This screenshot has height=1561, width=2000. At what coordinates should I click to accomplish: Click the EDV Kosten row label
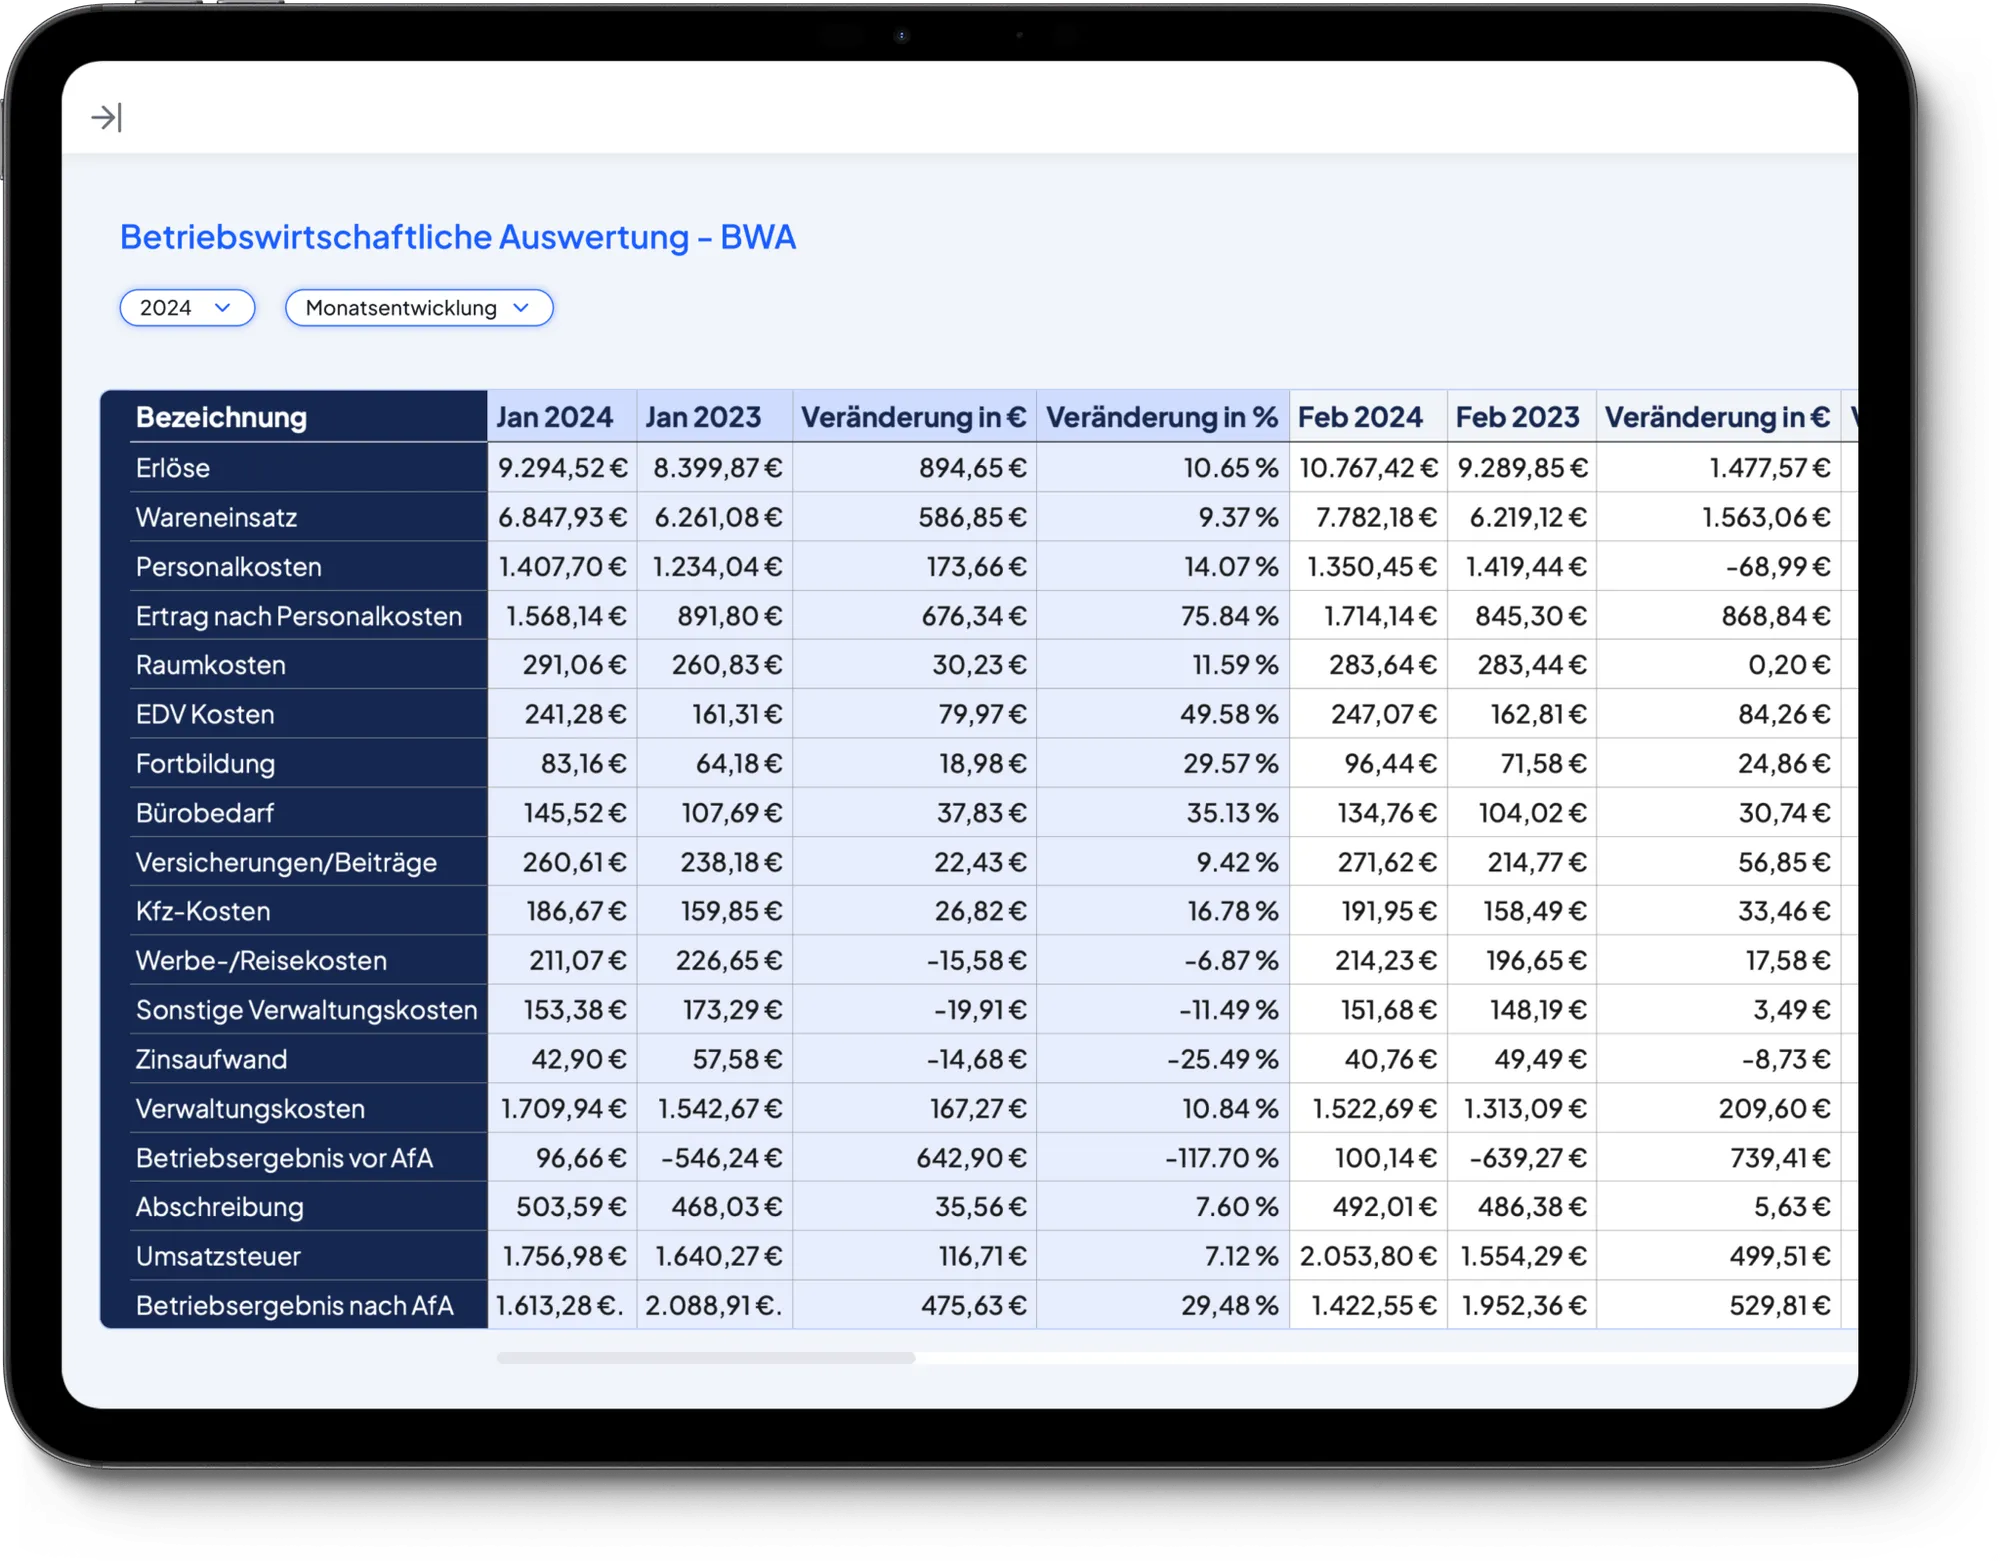click(x=205, y=714)
